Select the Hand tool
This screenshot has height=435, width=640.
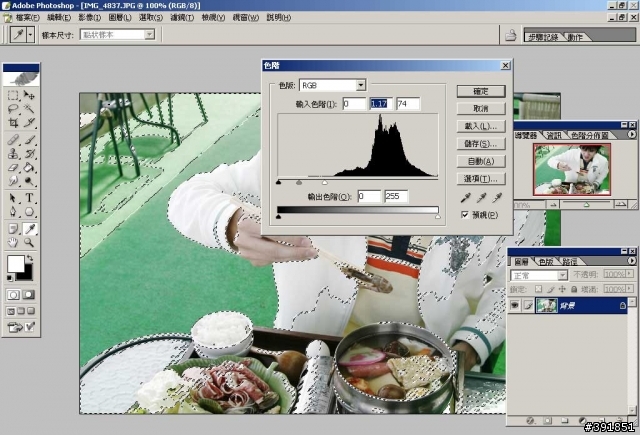[x=13, y=243]
